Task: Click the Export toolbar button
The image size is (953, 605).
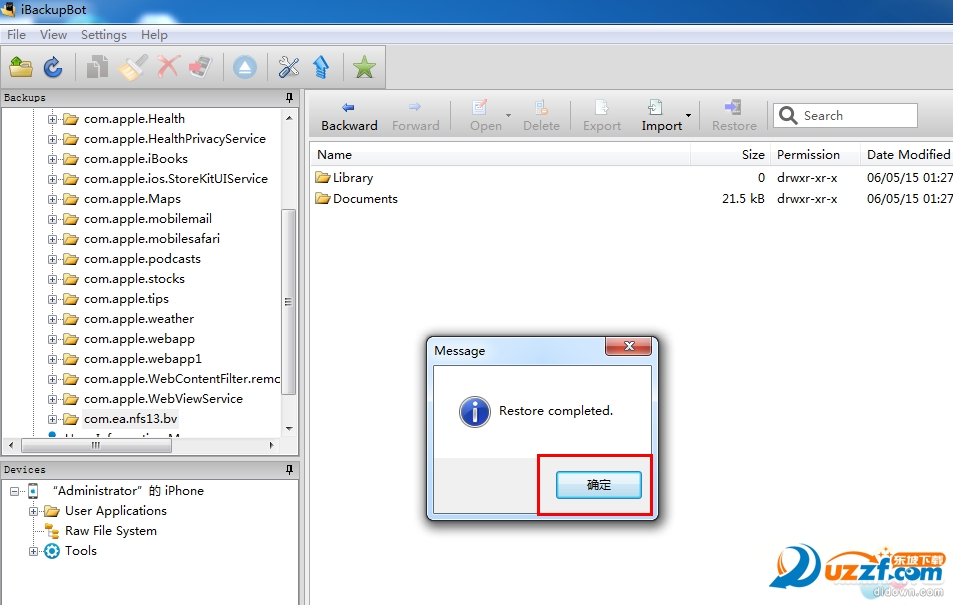Action: (602, 116)
